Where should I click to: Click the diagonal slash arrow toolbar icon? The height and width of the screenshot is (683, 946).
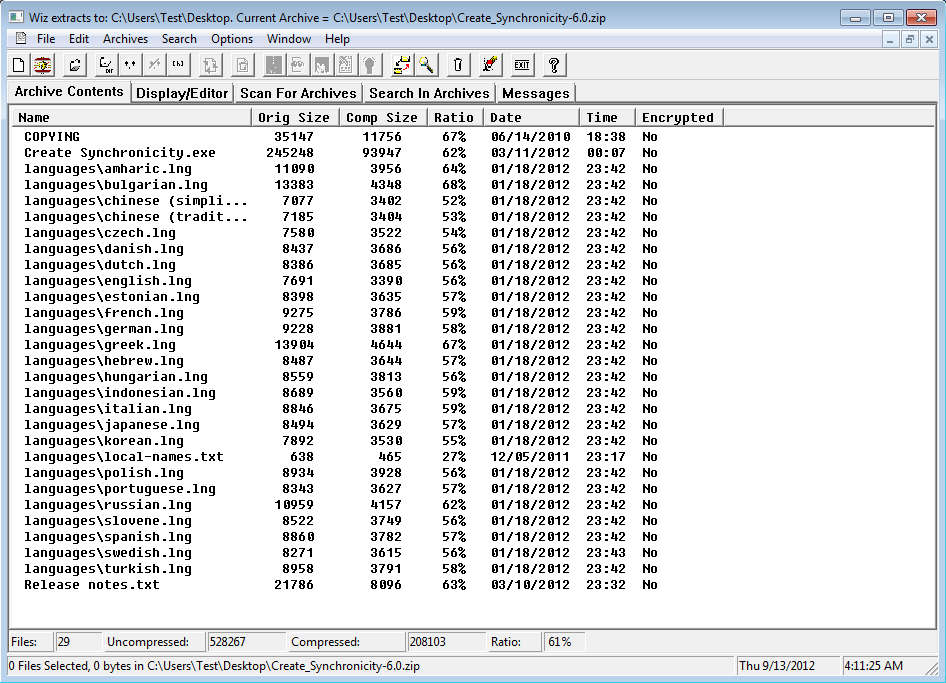154,65
